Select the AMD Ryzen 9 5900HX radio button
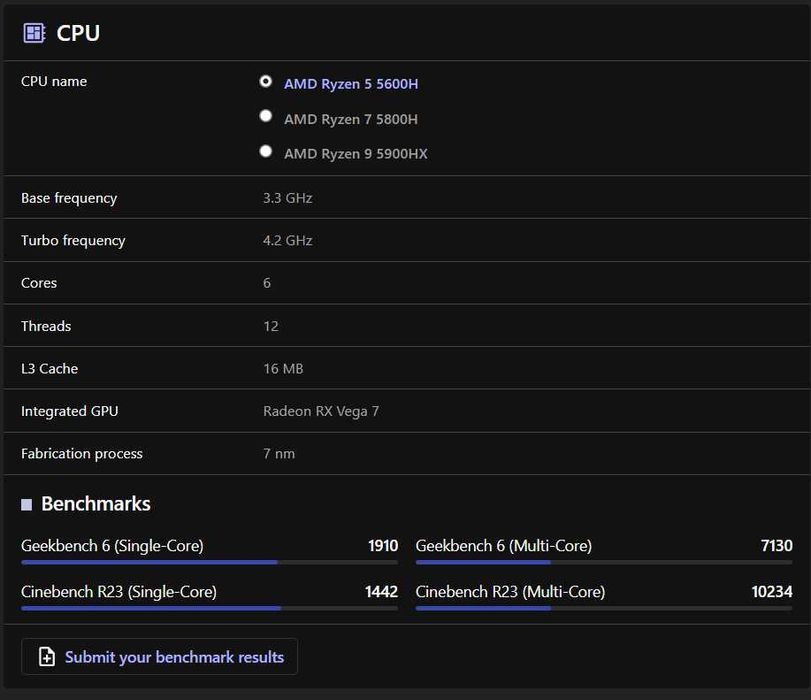This screenshot has height=700, width=811. tap(265, 151)
